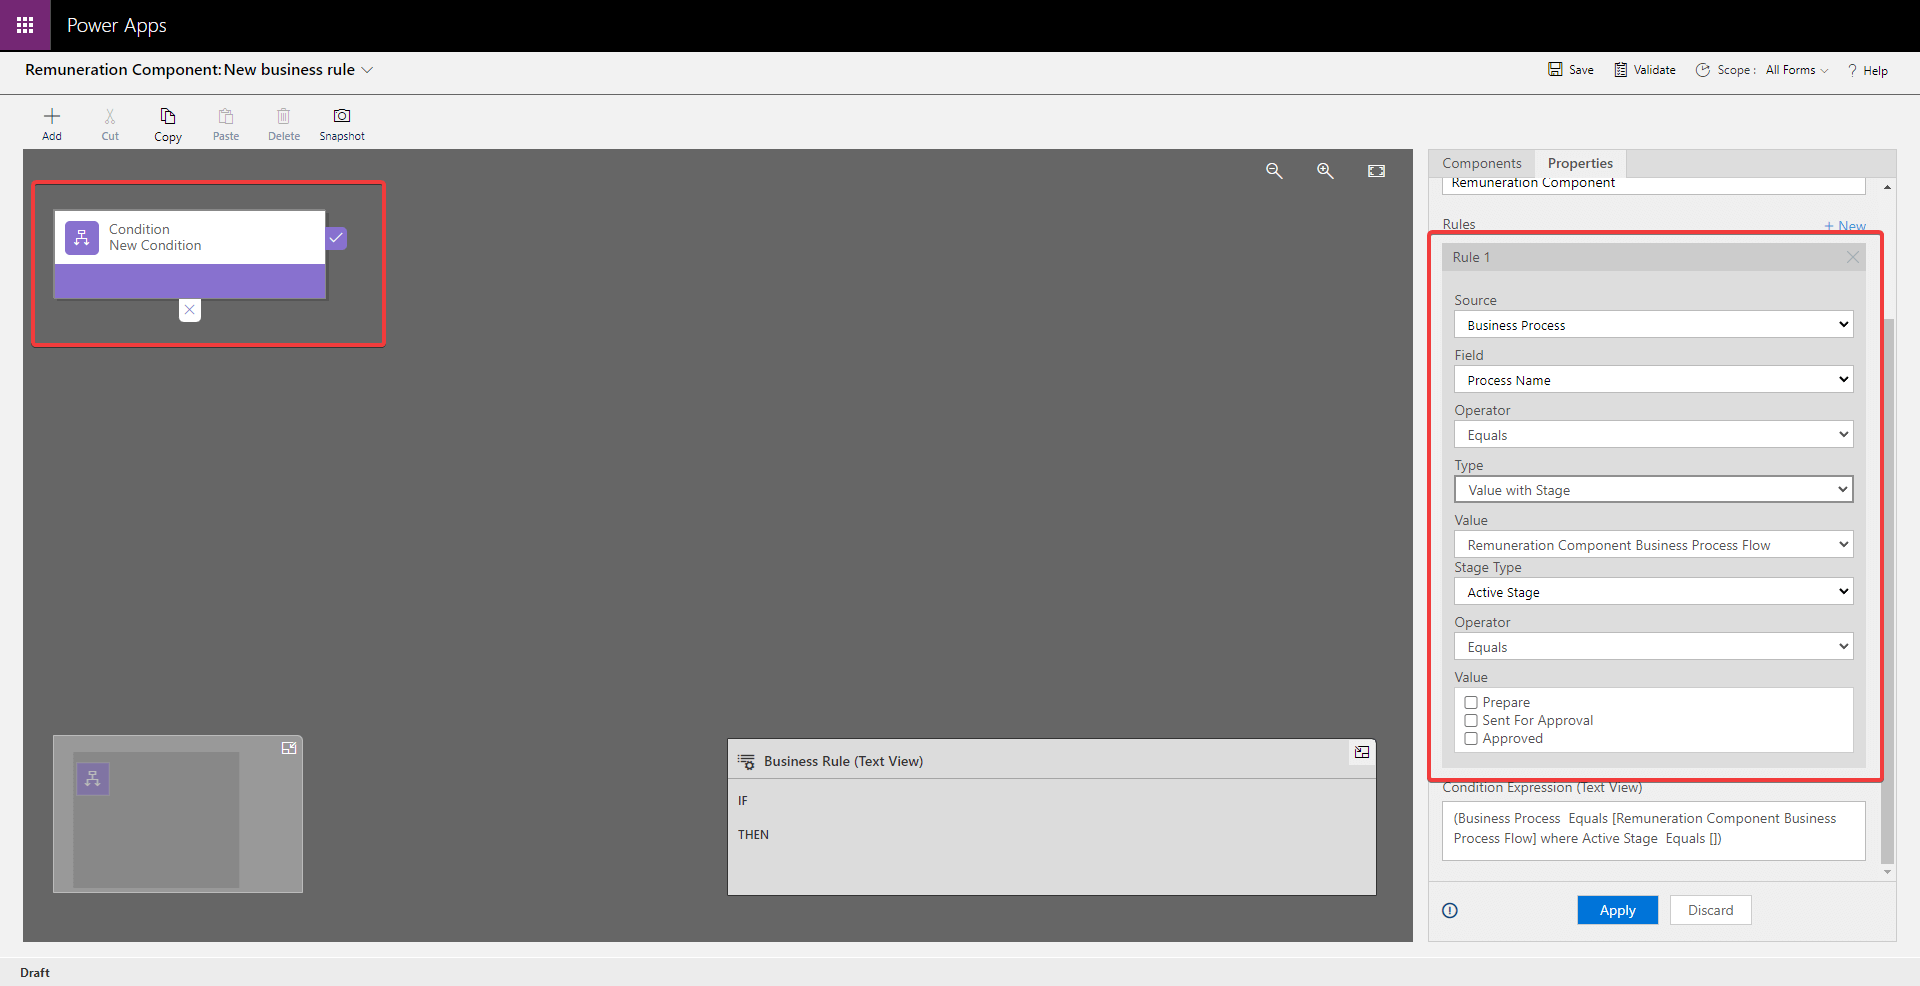The image size is (1920, 986).
Task: Click the Business Rule Text View list icon
Action: [x=746, y=761]
